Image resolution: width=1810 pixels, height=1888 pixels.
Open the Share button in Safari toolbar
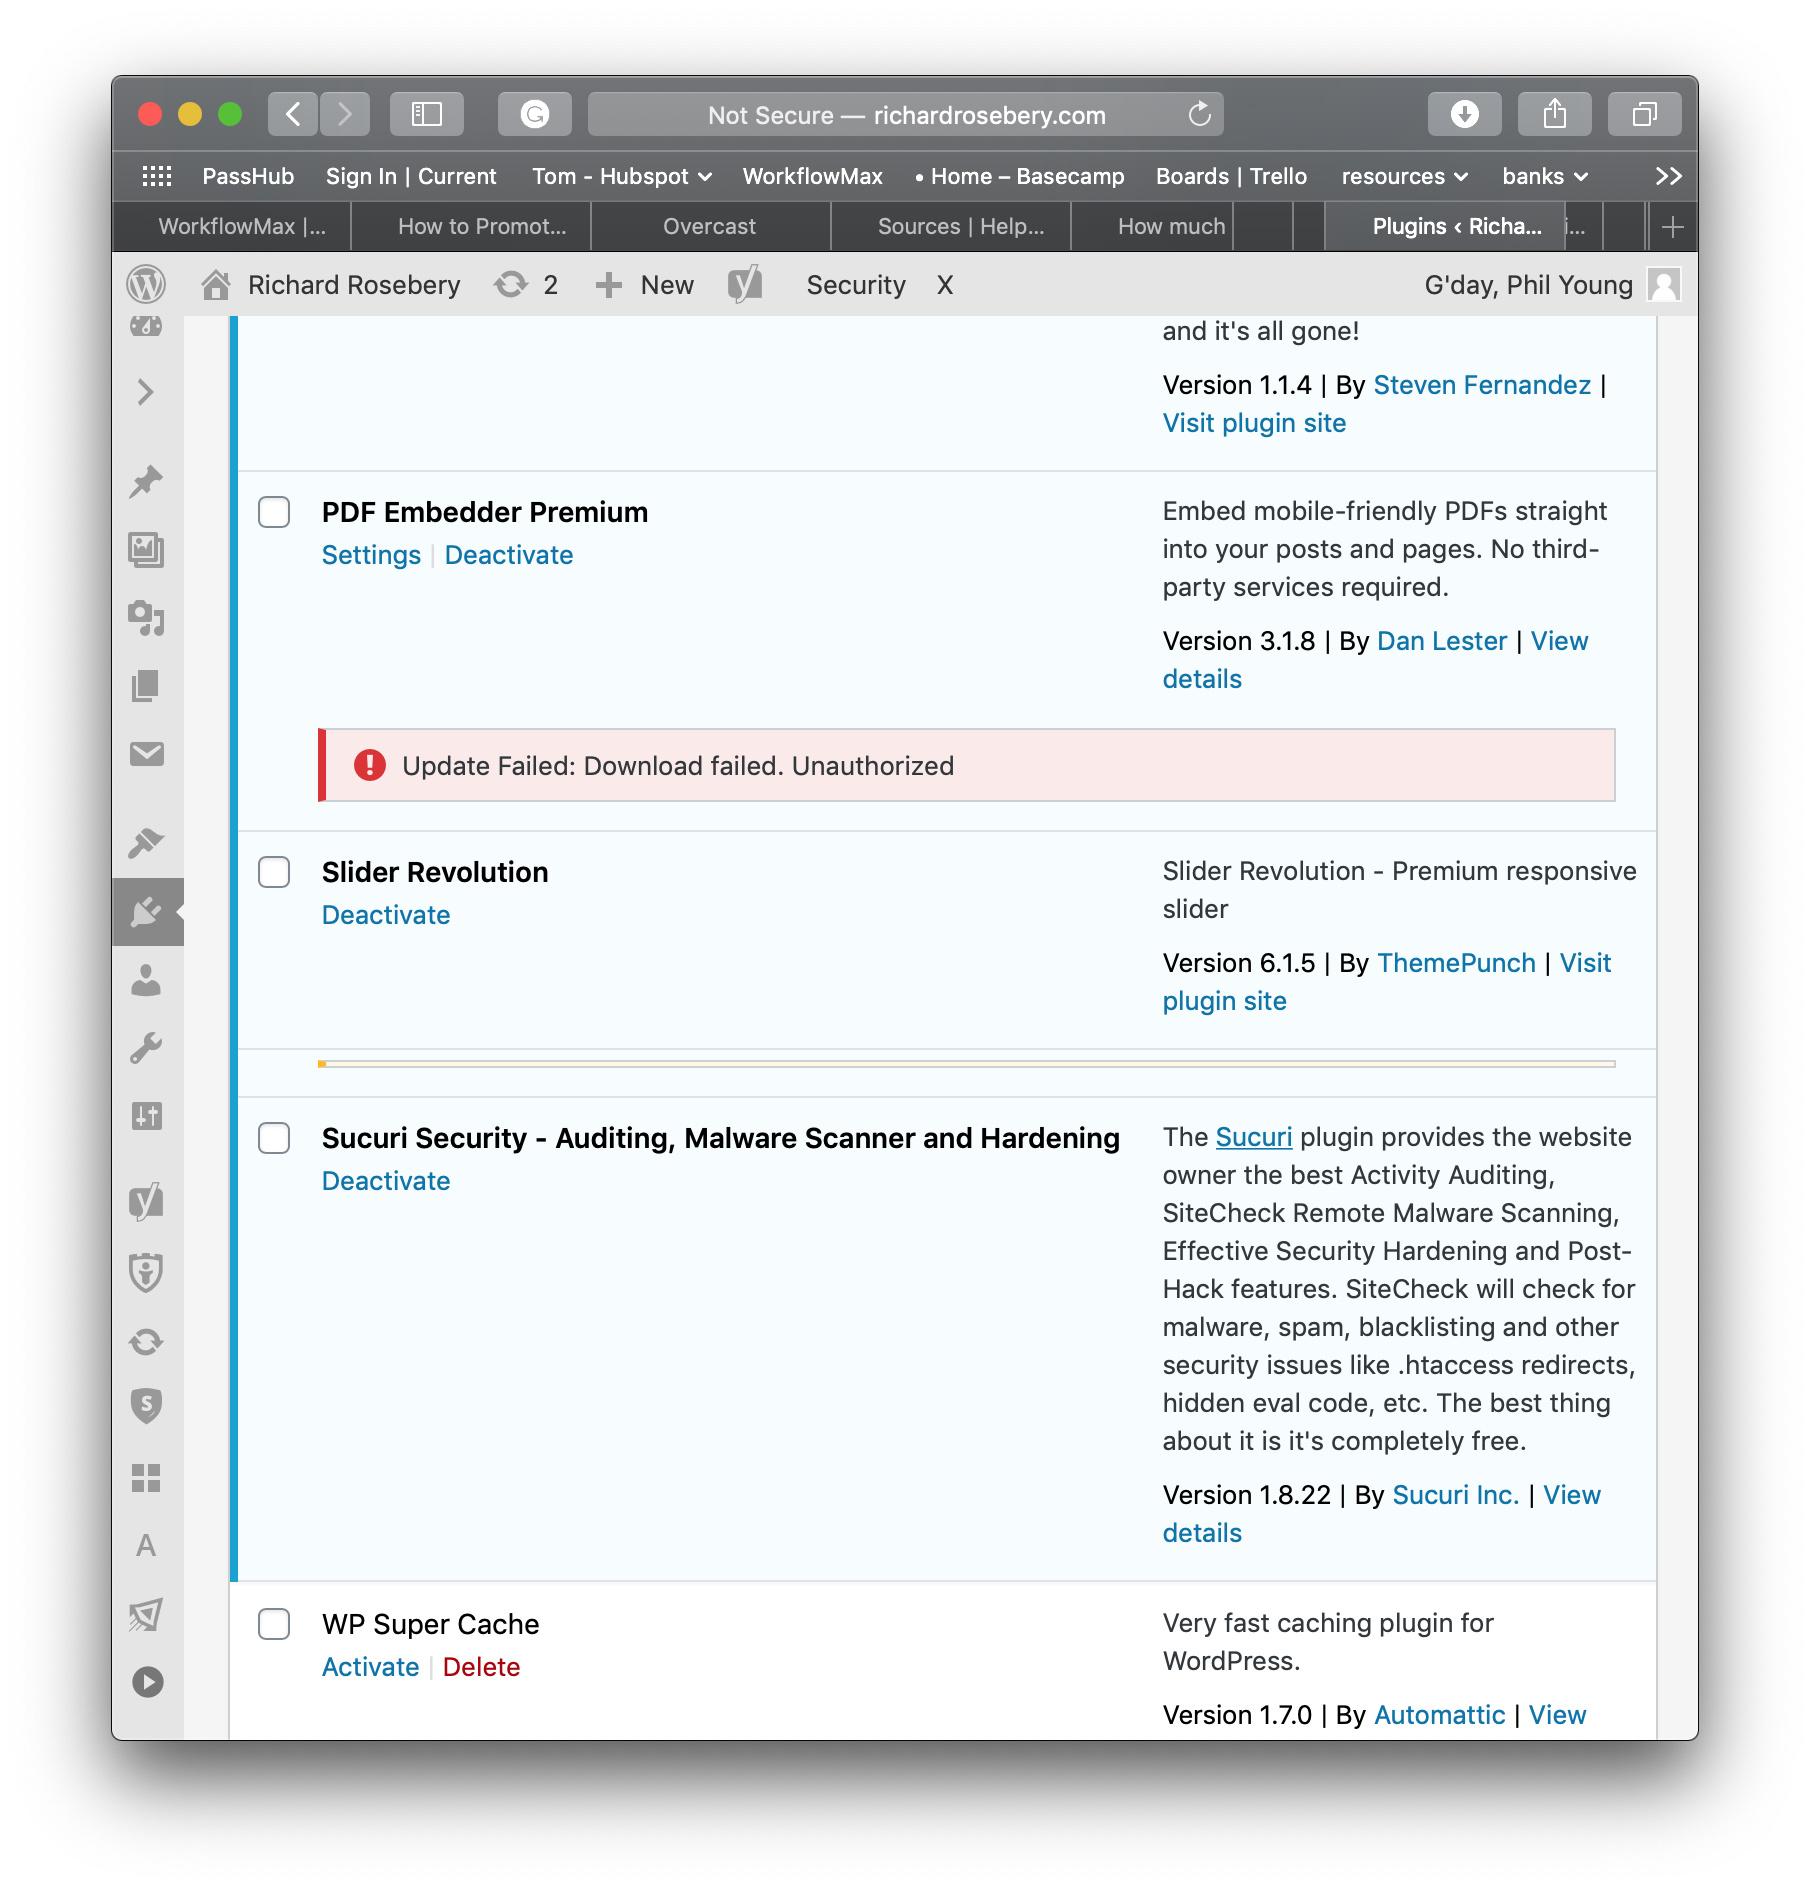click(1555, 114)
